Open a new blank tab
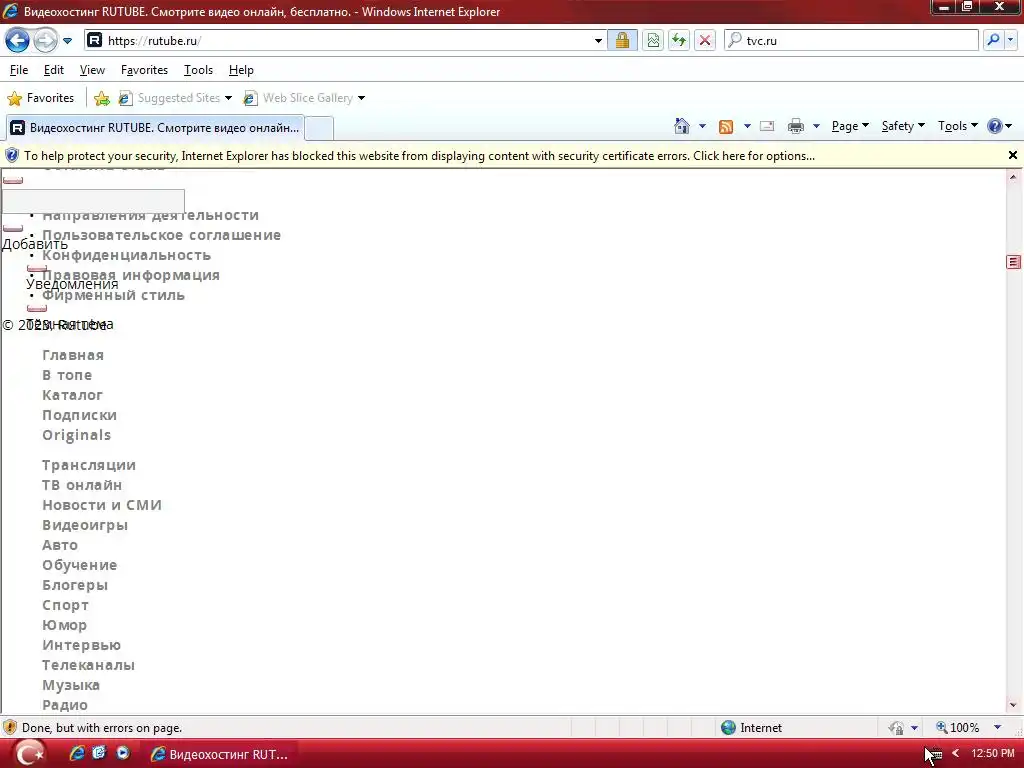This screenshot has width=1024, height=768. (x=319, y=128)
